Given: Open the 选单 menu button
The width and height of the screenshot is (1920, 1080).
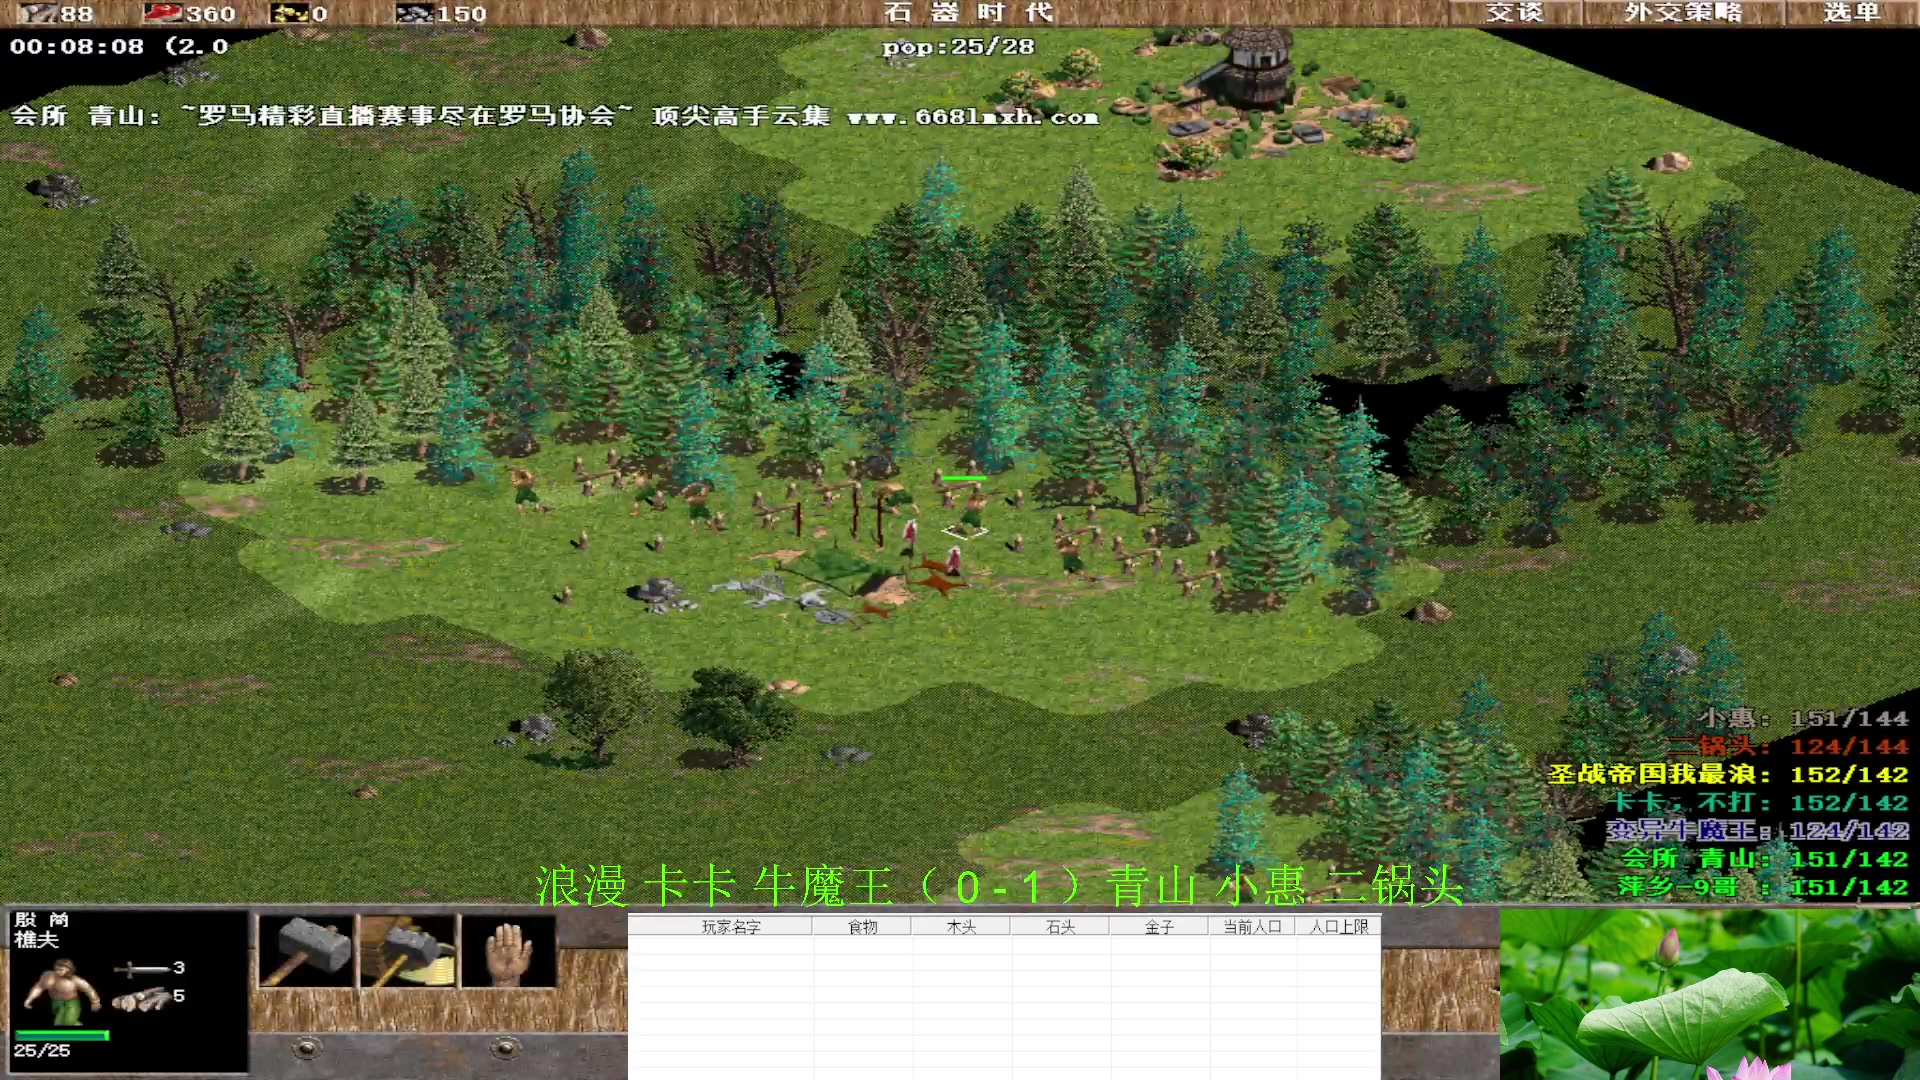Looking at the screenshot, I should [x=1852, y=13].
